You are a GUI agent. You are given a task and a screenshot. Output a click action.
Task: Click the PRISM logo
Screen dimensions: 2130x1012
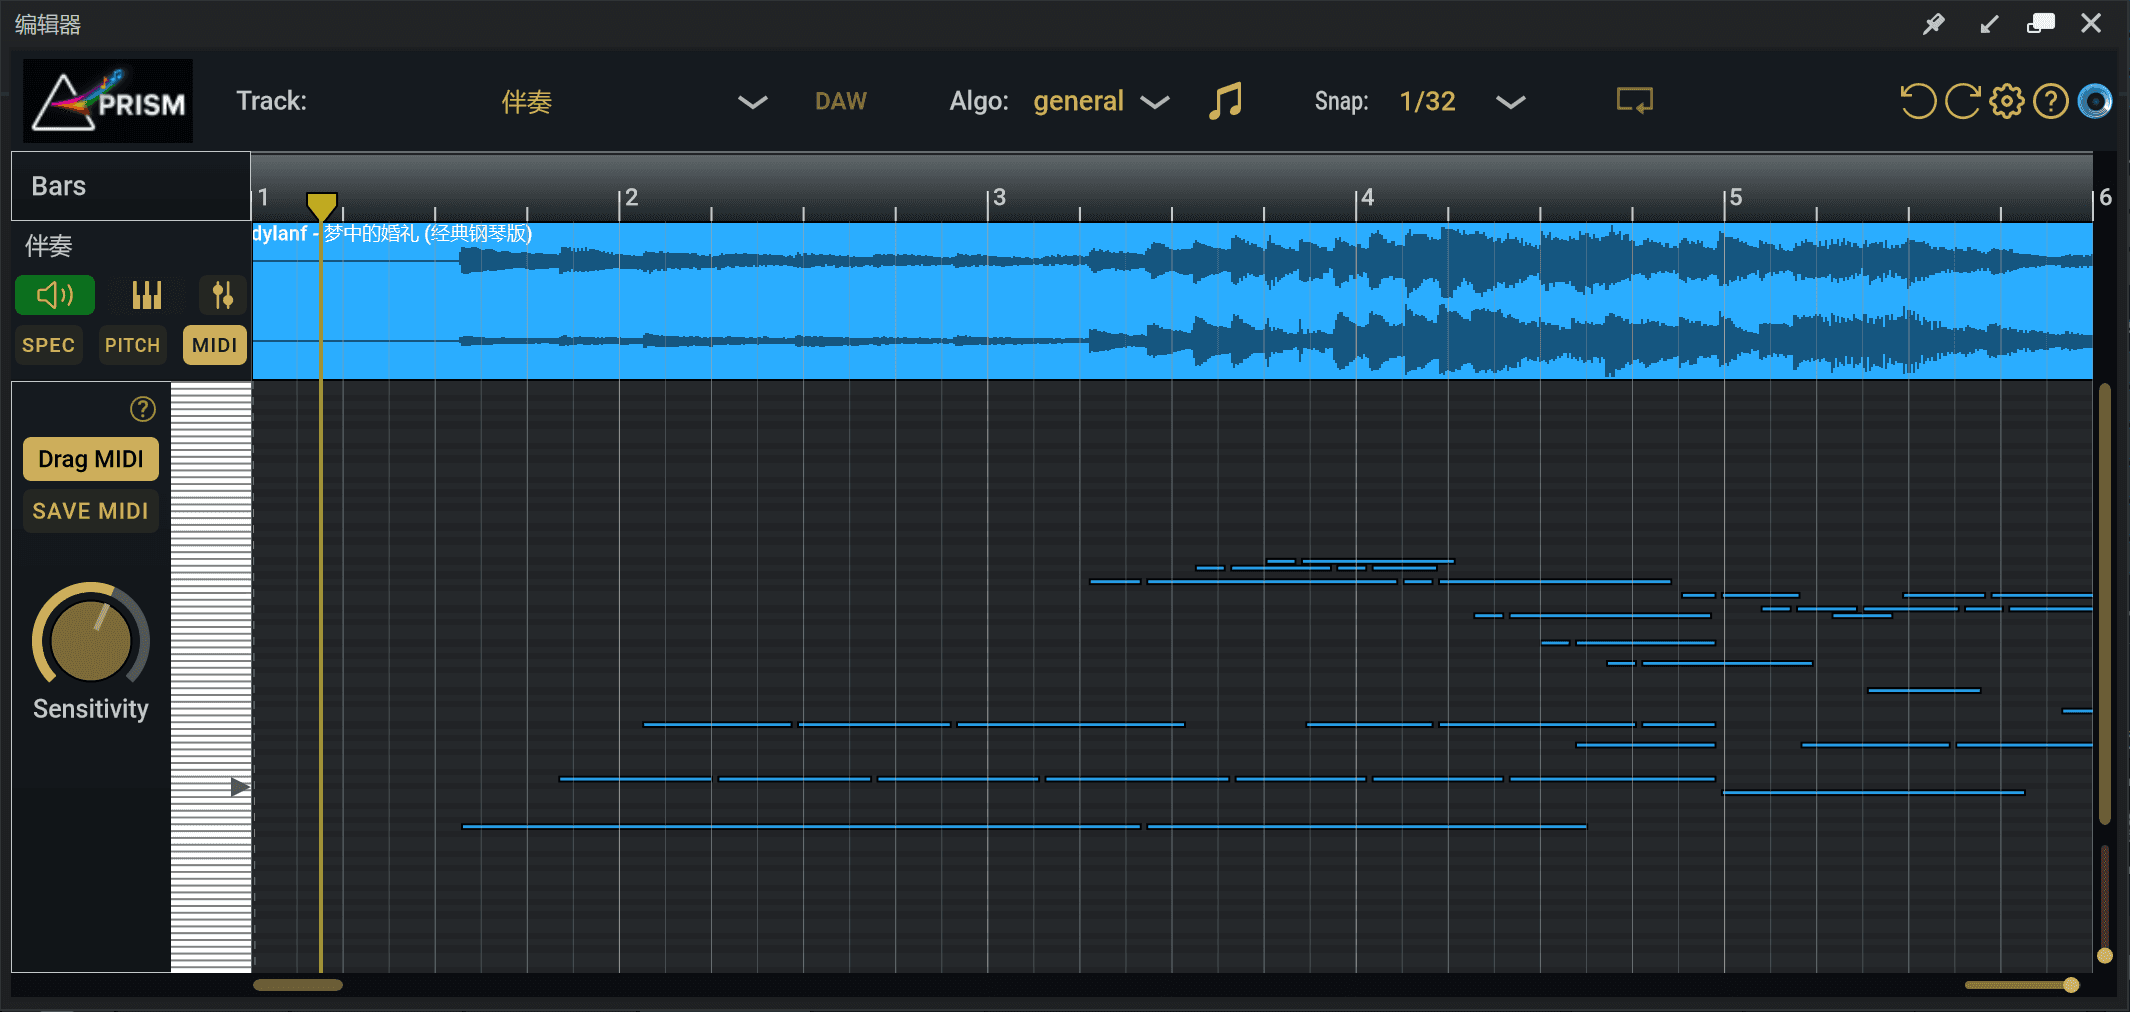pos(108,100)
